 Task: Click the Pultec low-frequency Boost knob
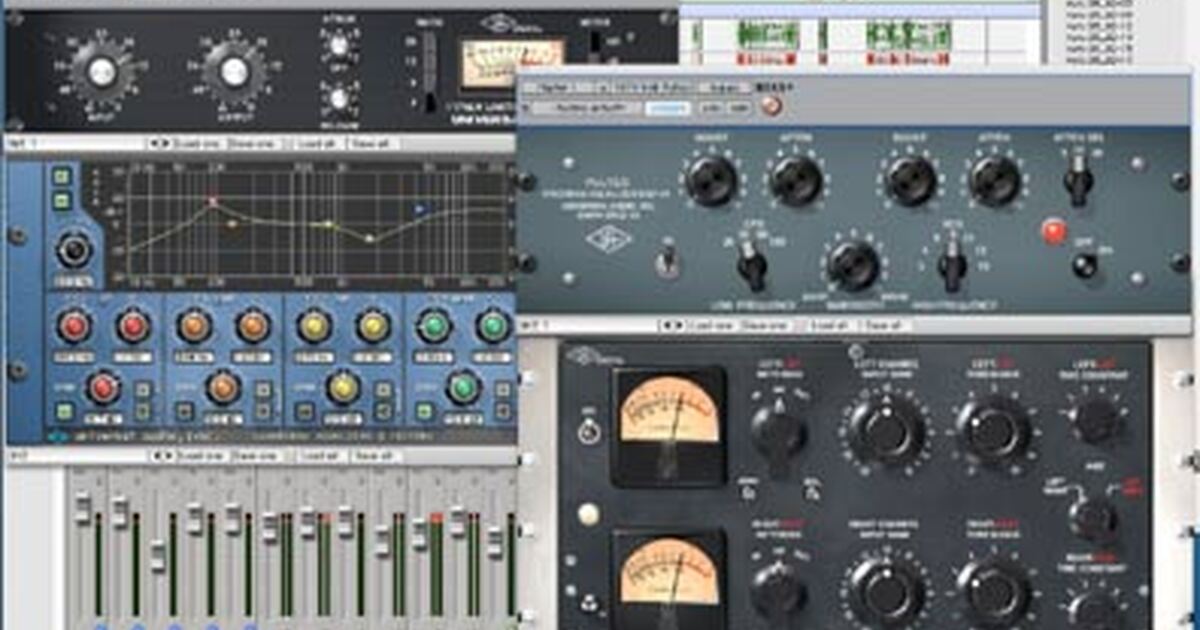coord(712,181)
